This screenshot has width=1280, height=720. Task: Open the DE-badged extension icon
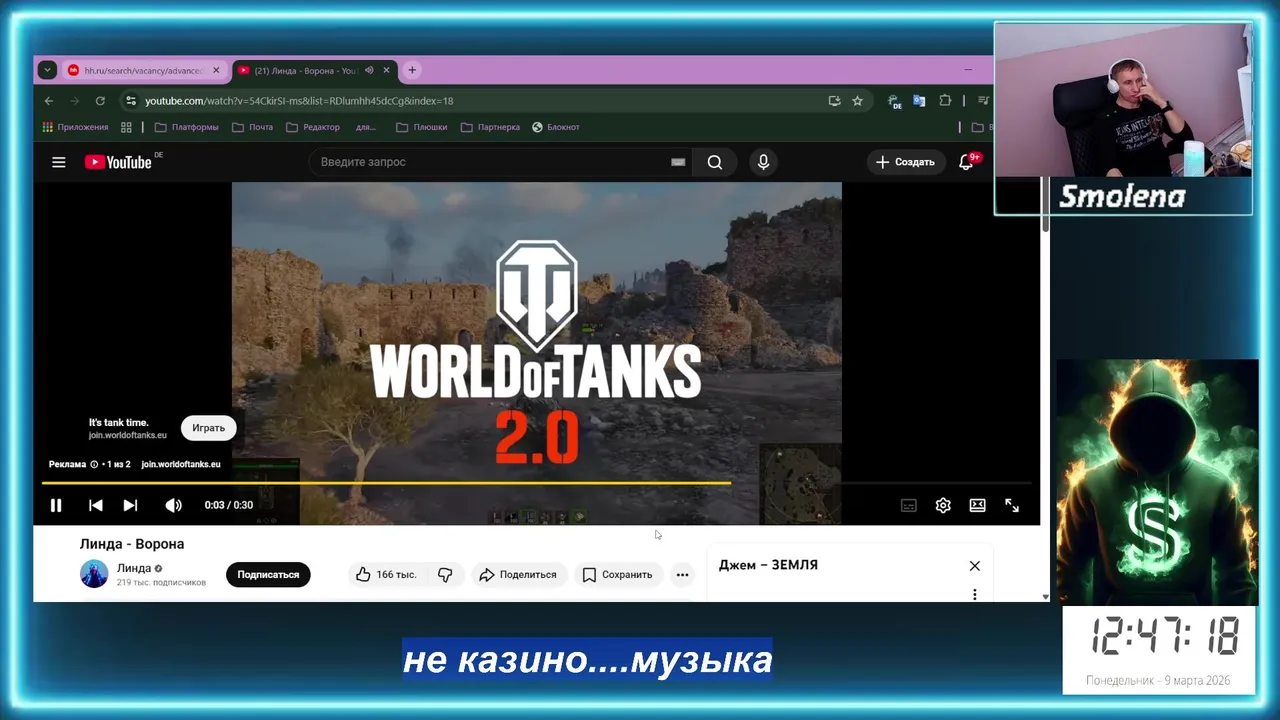click(x=895, y=101)
